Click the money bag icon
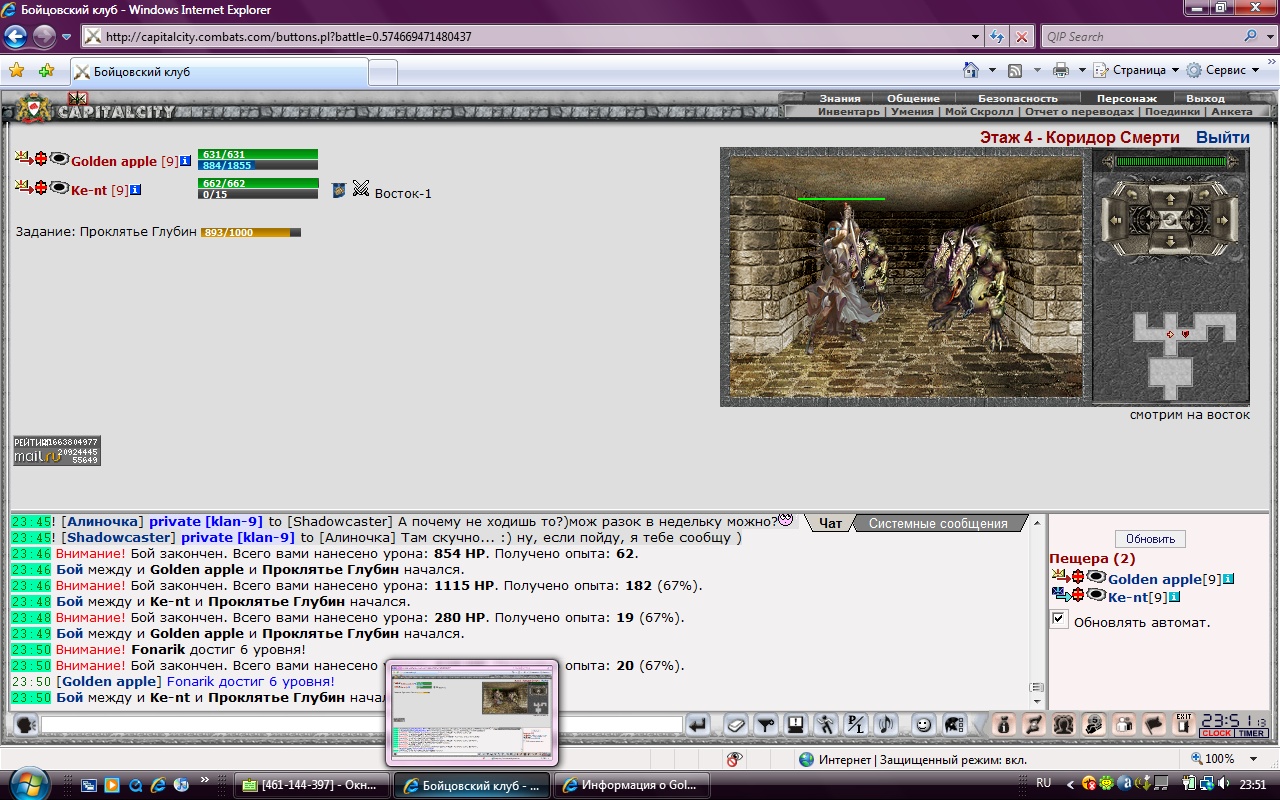The height and width of the screenshot is (800, 1280). coord(1003,725)
